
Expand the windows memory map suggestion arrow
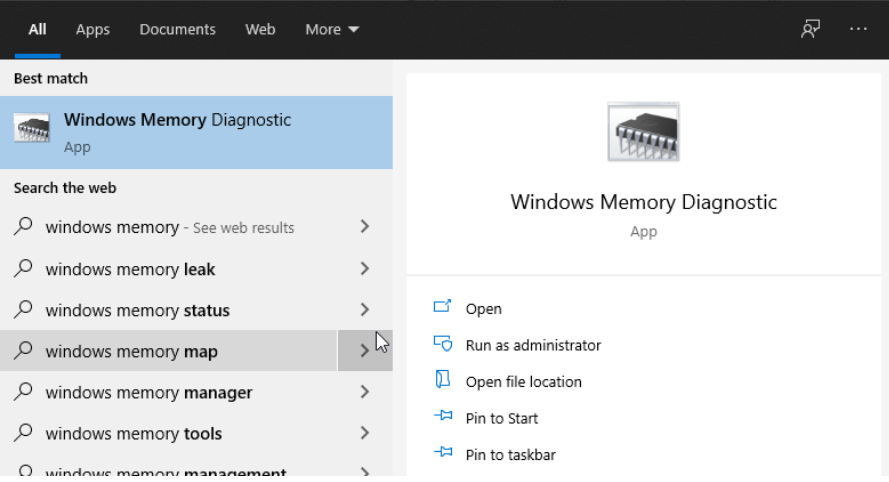tap(364, 351)
